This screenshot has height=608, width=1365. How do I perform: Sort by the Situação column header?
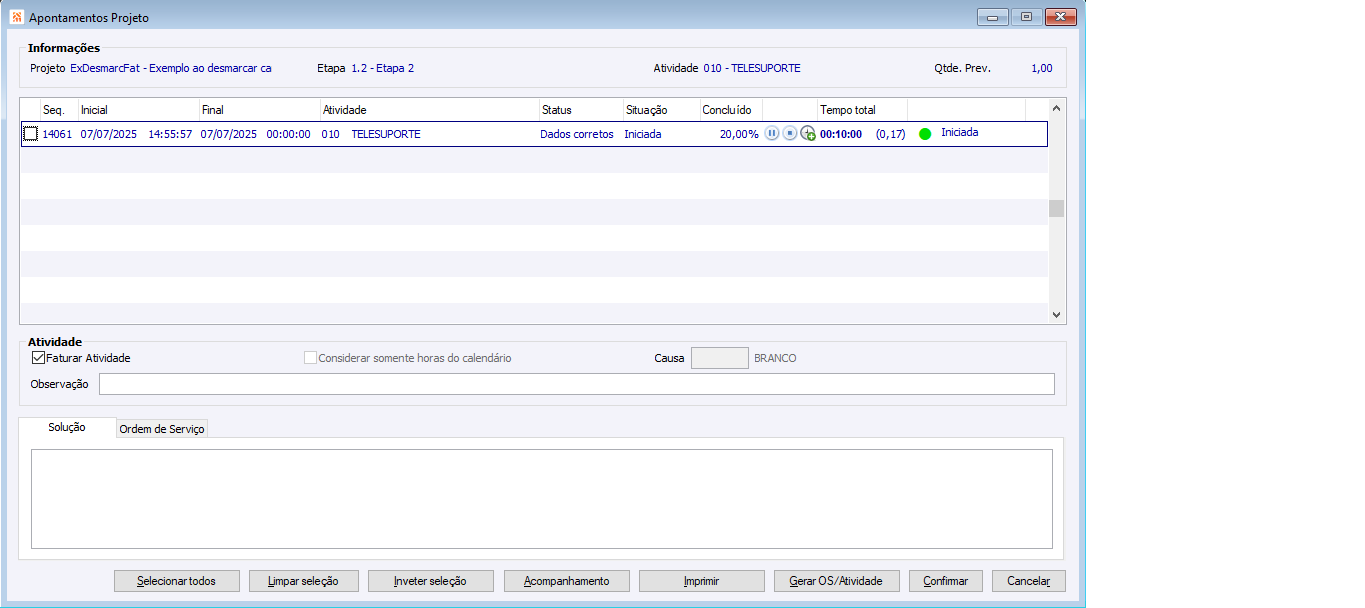tap(661, 110)
